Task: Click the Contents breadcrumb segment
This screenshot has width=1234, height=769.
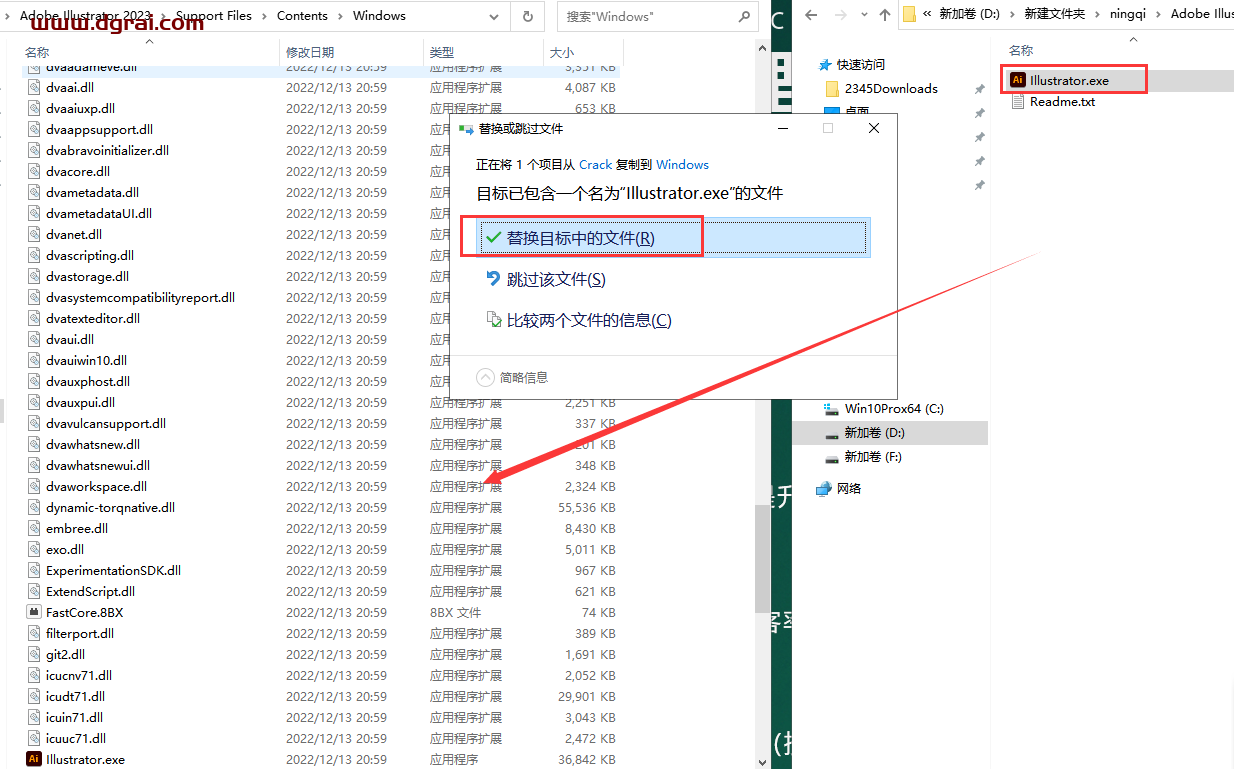Action: pos(302,16)
